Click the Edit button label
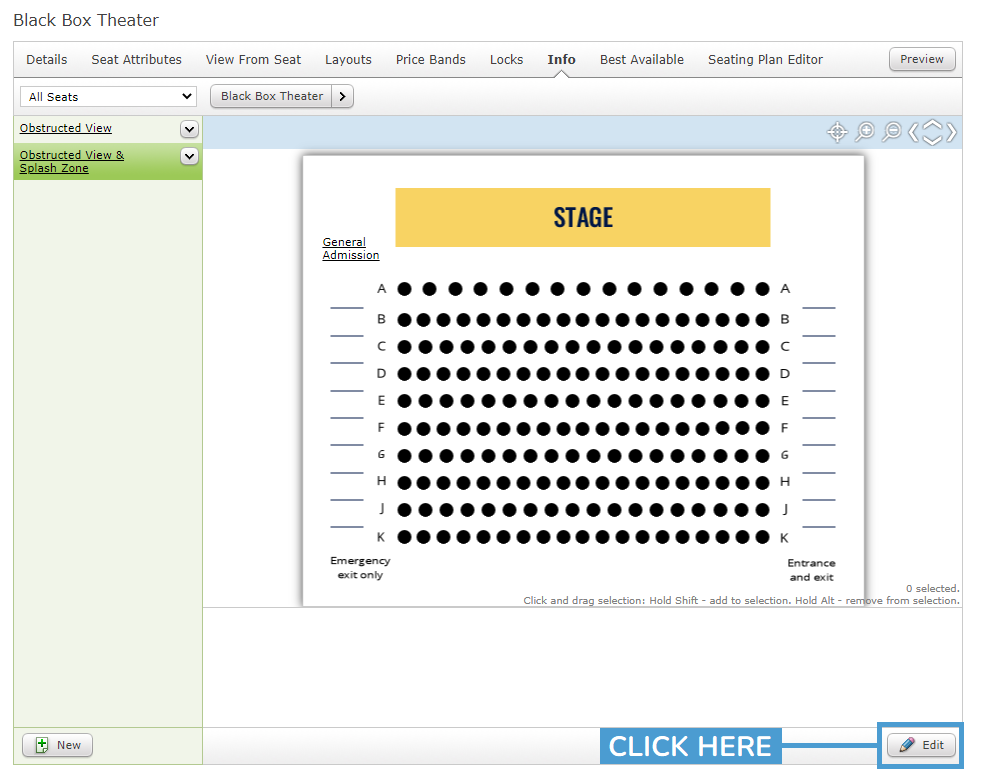The image size is (985, 781). point(933,745)
